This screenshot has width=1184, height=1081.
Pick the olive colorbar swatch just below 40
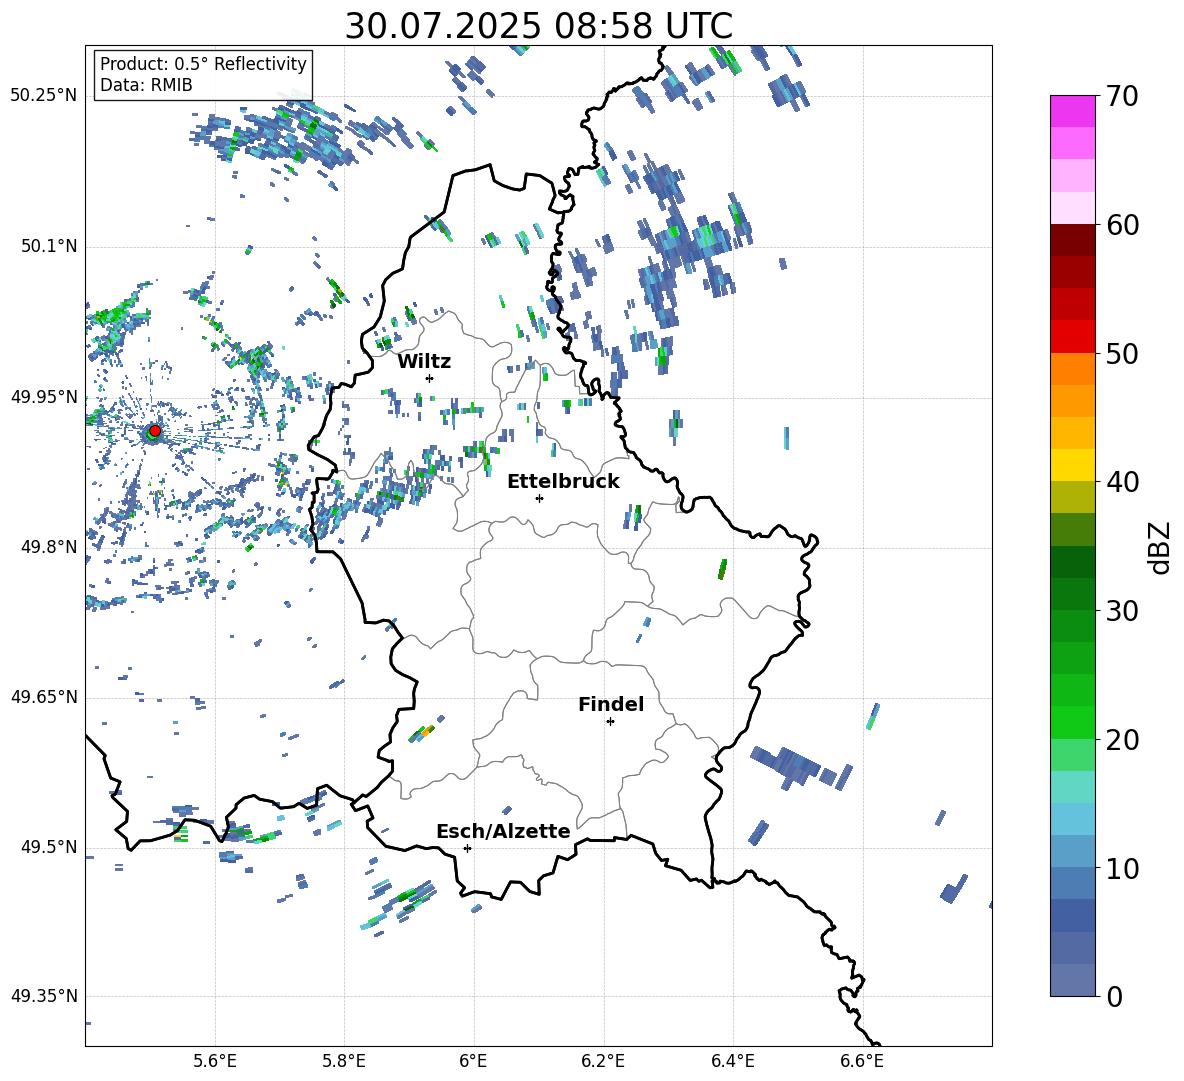pos(1073,497)
